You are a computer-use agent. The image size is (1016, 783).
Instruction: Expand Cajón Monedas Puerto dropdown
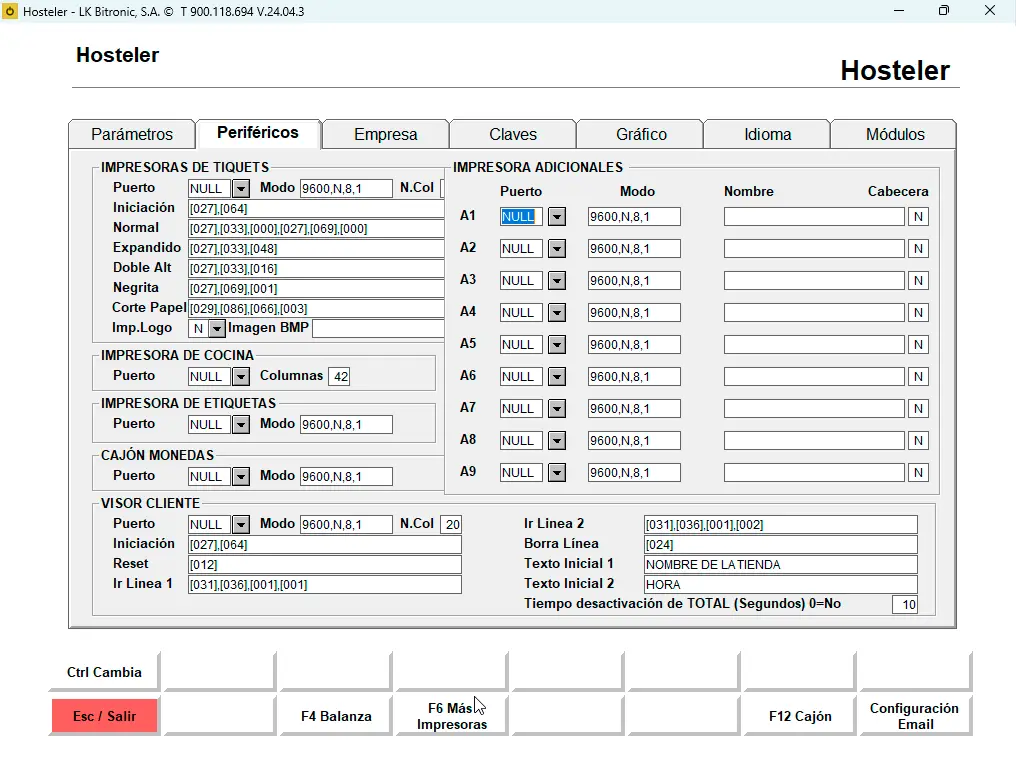(241, 476)
